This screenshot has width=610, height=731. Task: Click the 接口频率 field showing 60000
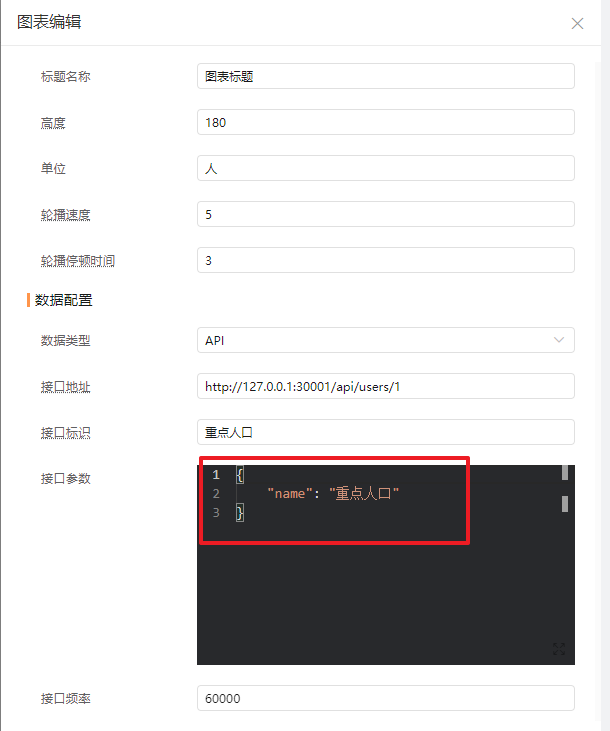[386, 698]
